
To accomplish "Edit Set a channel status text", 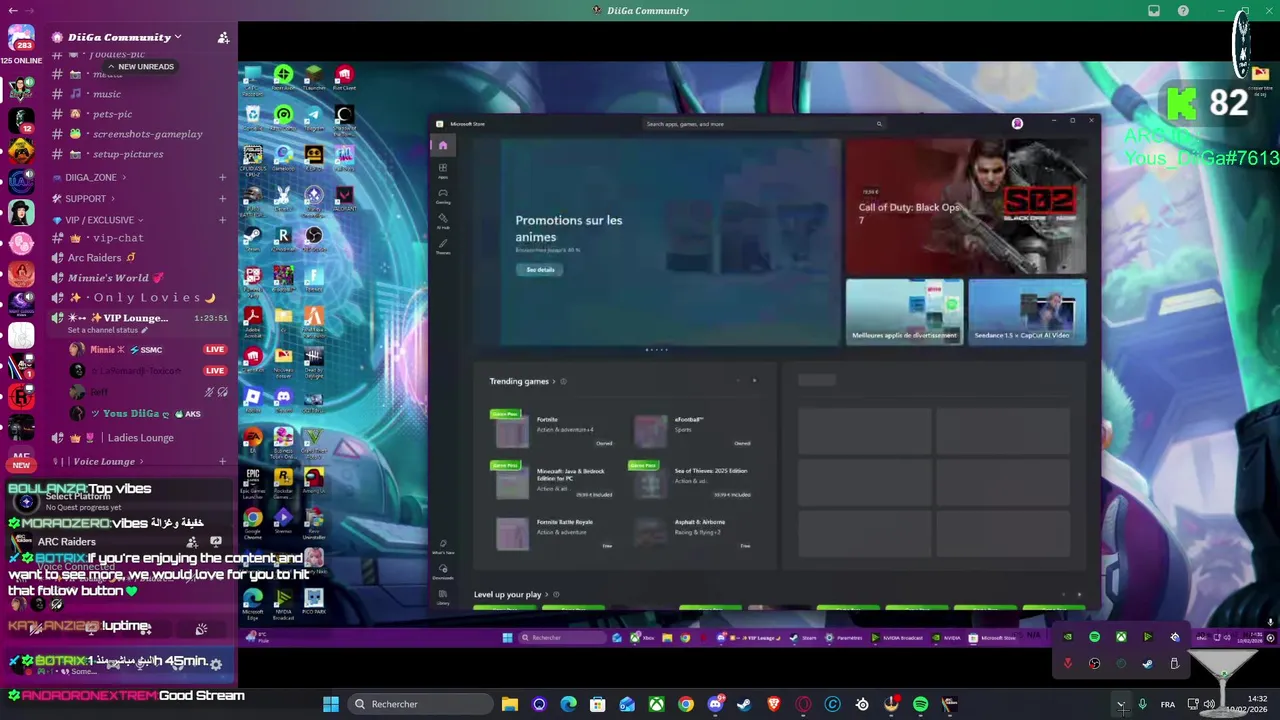I will coord(106,330).
